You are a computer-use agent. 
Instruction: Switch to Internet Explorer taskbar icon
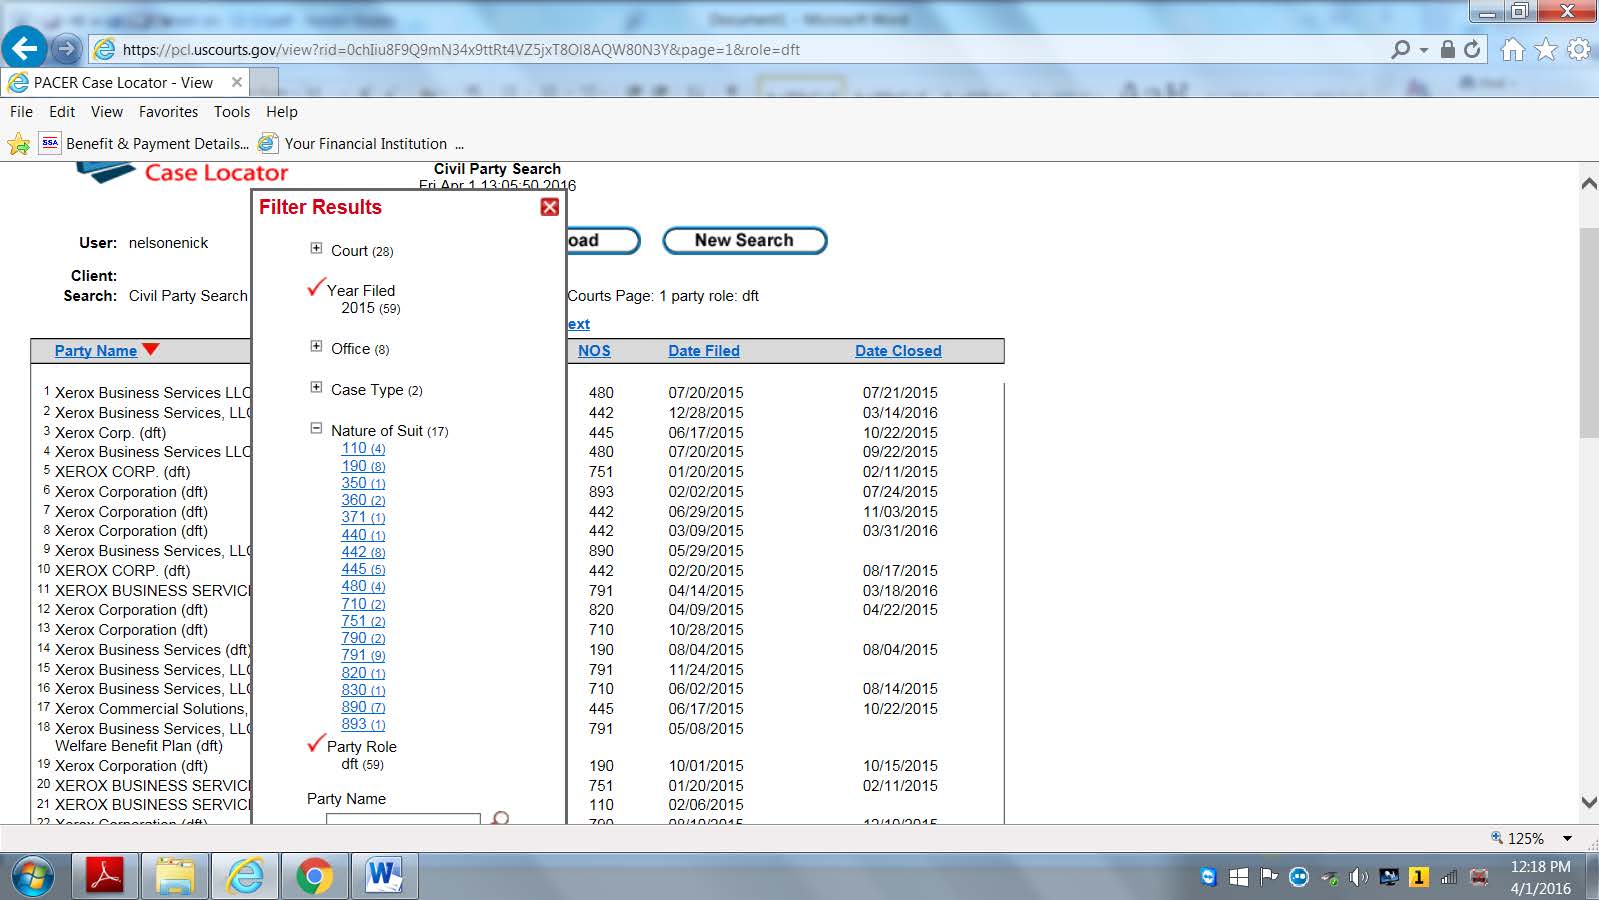click(244, 877)
